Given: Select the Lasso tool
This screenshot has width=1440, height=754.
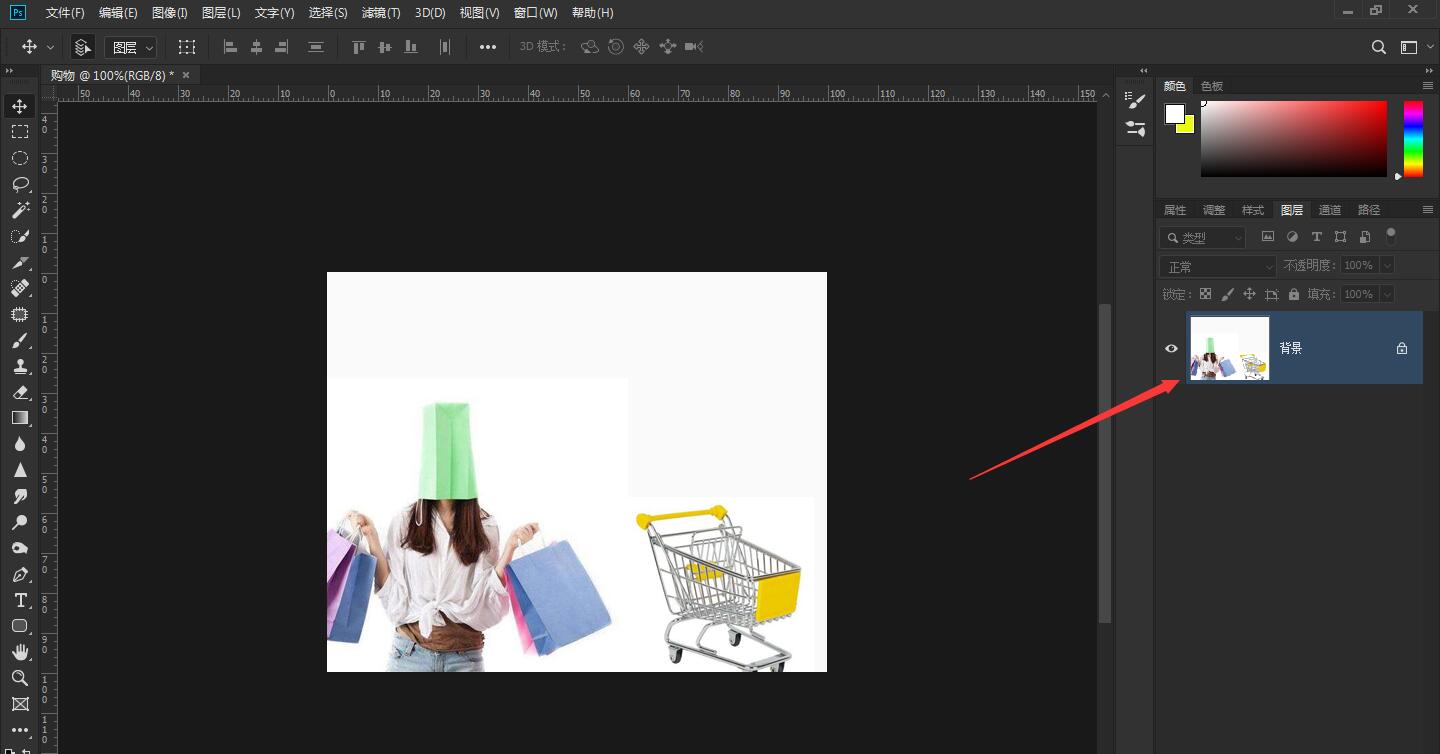Looking at the screenshot, I should coord(20,184).
